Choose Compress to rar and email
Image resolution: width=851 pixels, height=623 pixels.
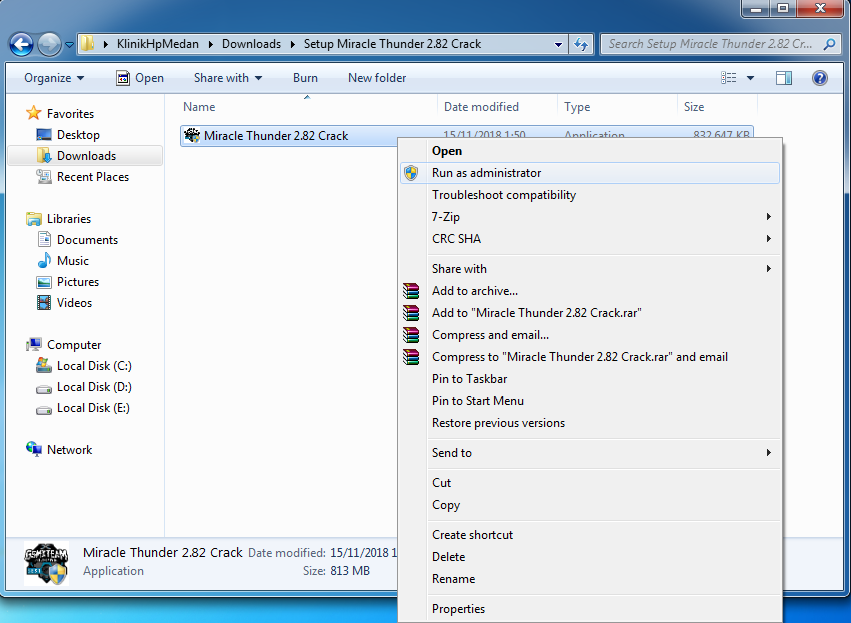tap(590, 357)
